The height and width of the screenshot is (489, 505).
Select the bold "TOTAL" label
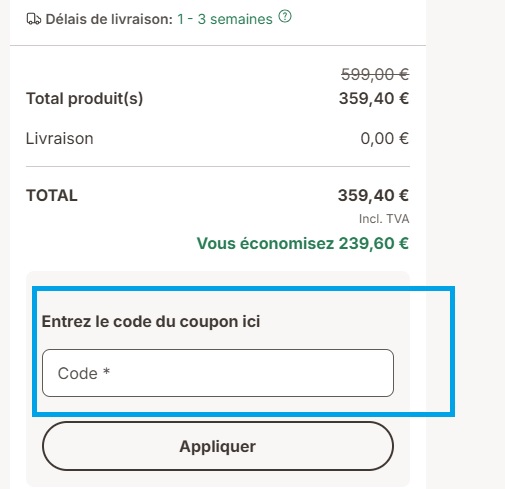tap(52, 195)
